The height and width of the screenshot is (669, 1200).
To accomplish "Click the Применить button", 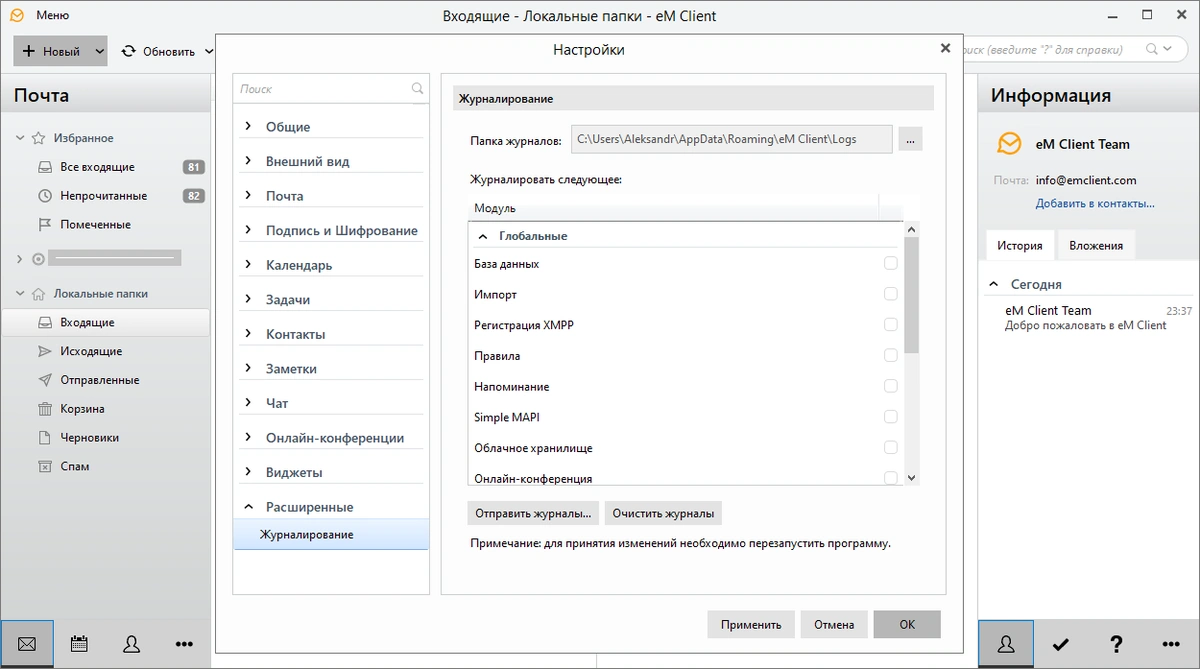I will point(751,624).
